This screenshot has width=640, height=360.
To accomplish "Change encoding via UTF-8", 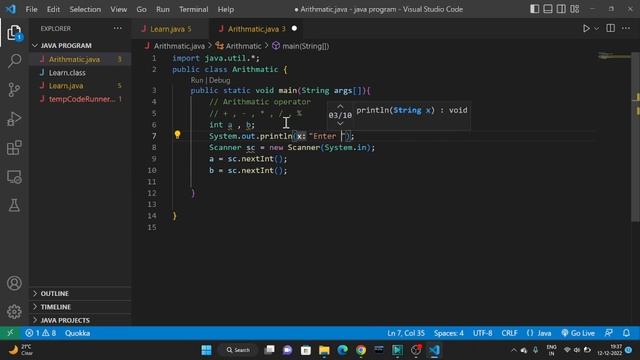I will (482, 333).
